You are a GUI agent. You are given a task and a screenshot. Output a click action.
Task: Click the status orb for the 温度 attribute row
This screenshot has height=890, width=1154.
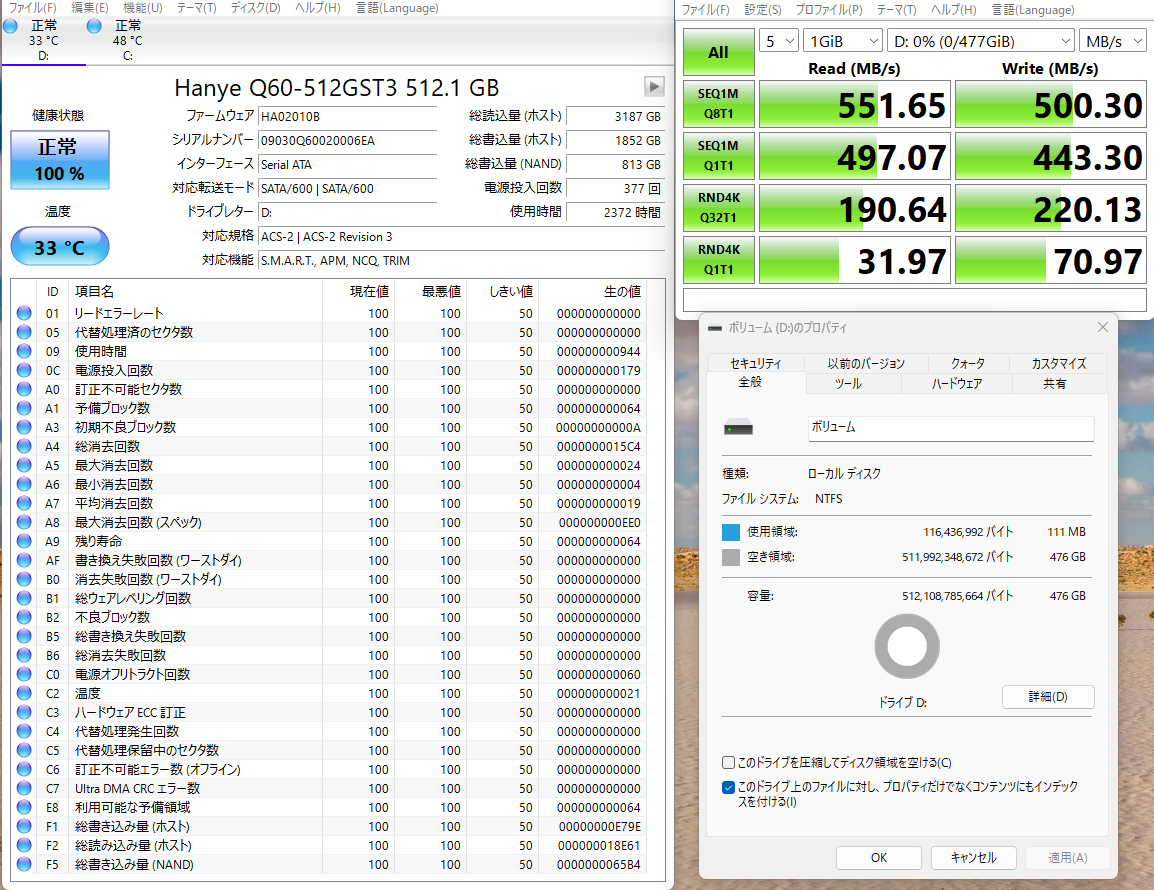tap(24, 693)
